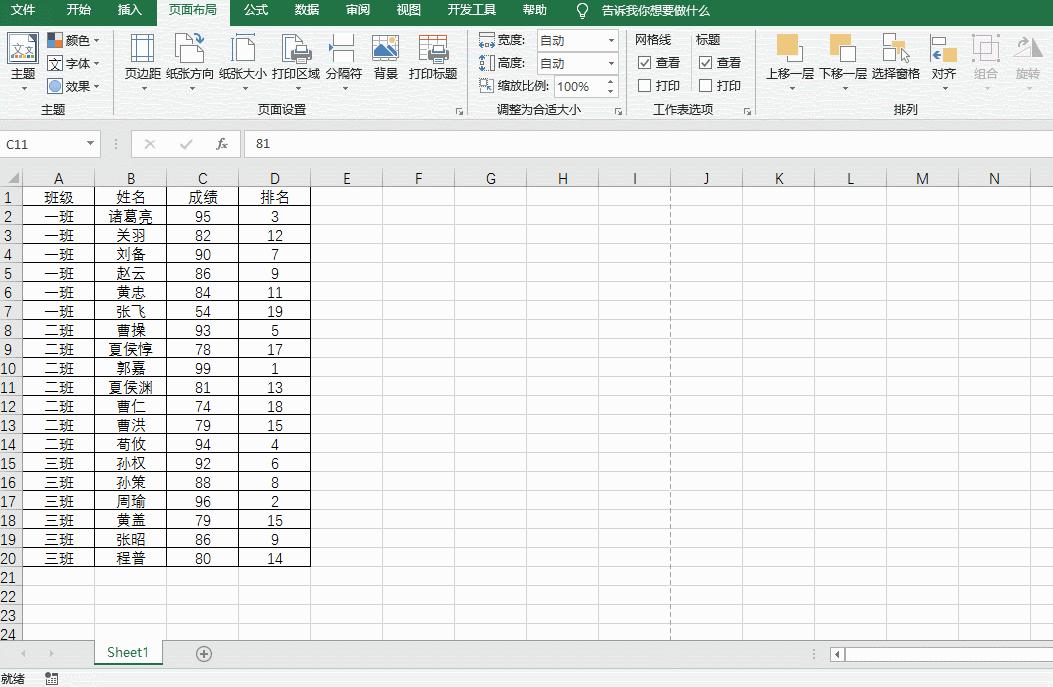This screenshot has width=1053, height=687.
Task: Enable 打印 checkbox under 标题
Action: 706,85
